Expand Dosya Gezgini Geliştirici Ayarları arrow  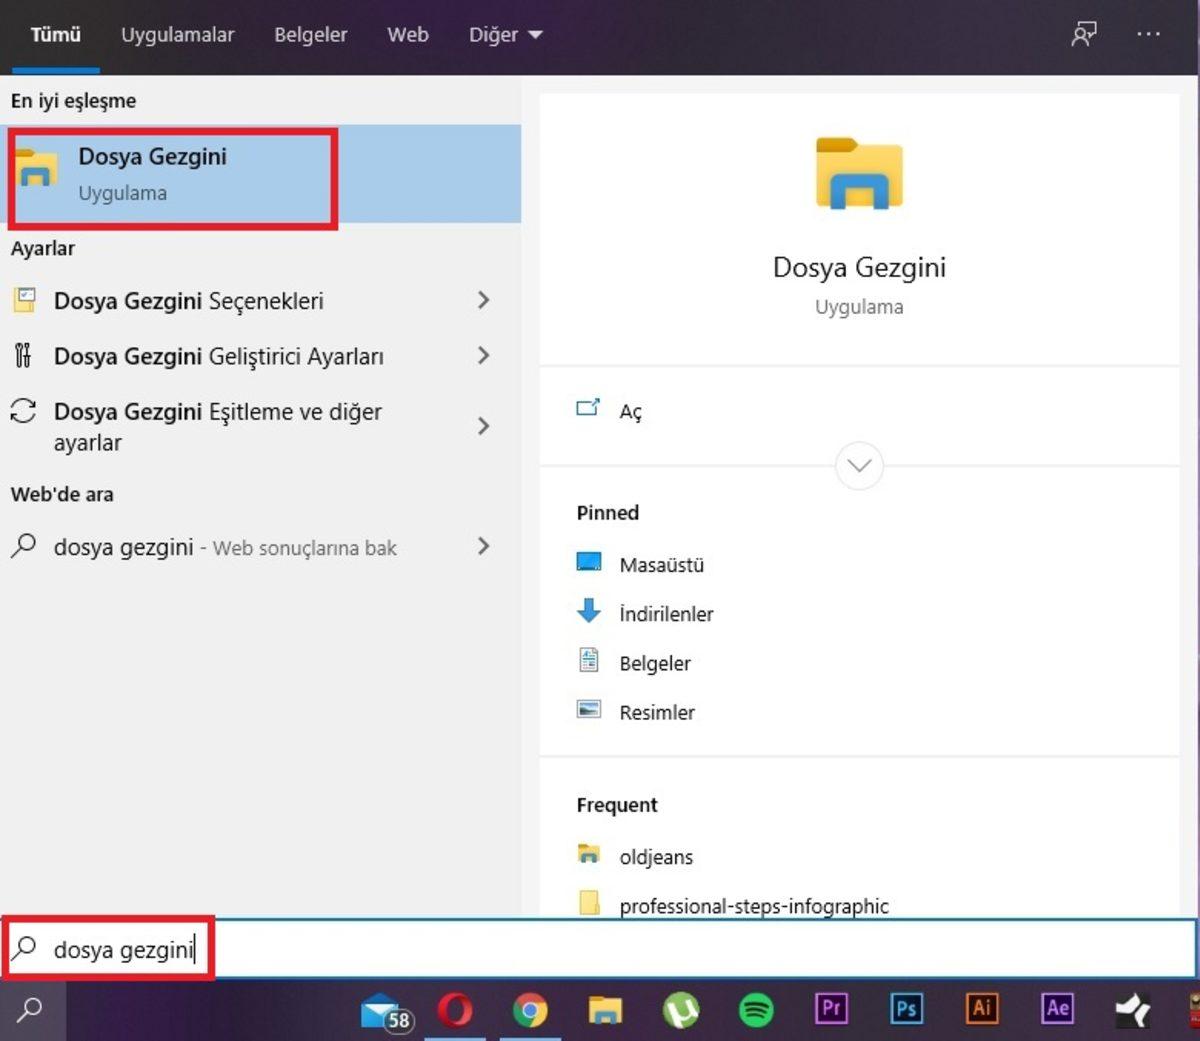[484, 356]
